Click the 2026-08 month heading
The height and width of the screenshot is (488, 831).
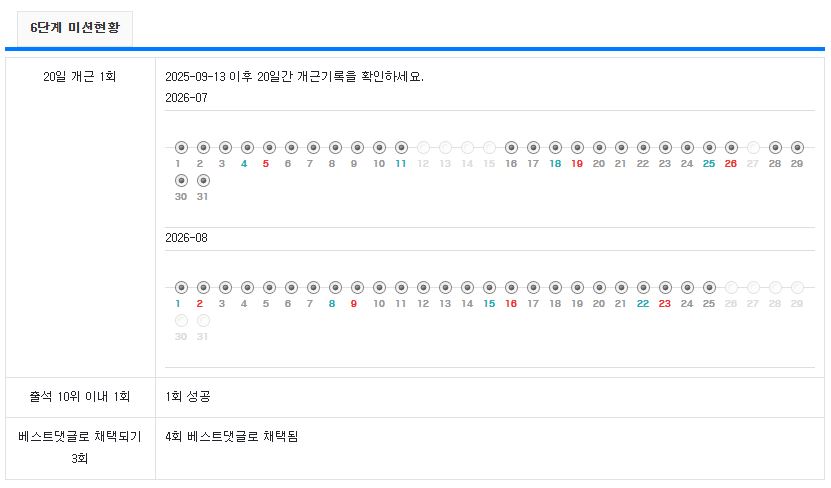(186, 237)
